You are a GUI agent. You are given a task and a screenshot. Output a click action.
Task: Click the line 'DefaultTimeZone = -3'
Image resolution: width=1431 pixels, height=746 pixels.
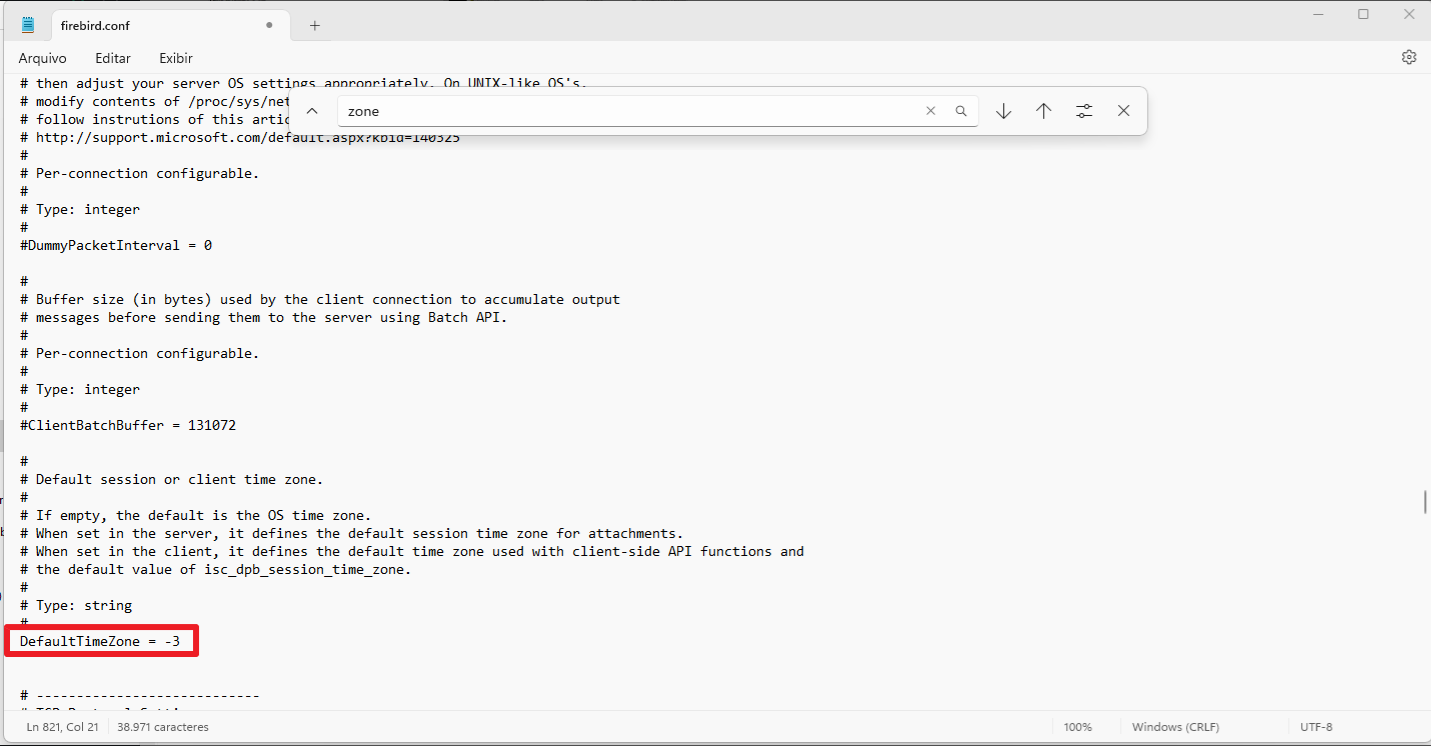[x=100, y=641]
